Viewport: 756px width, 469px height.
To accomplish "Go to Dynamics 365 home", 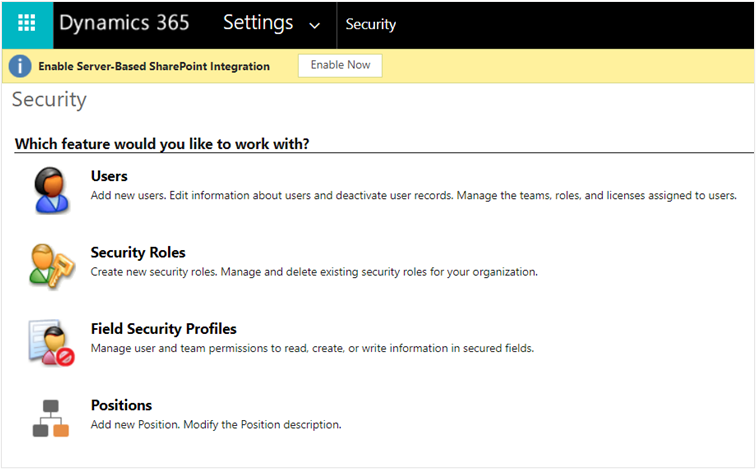I will (x=124, y=23).
